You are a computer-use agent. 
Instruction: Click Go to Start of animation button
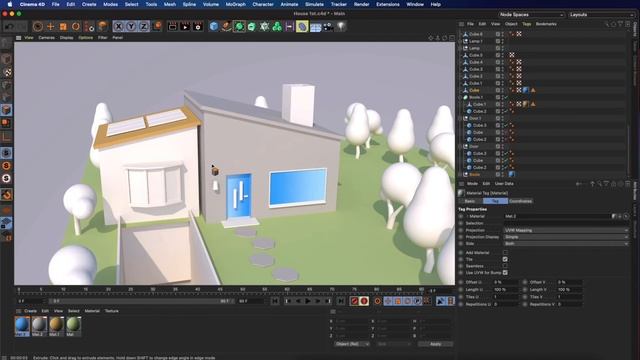point(275,301)
